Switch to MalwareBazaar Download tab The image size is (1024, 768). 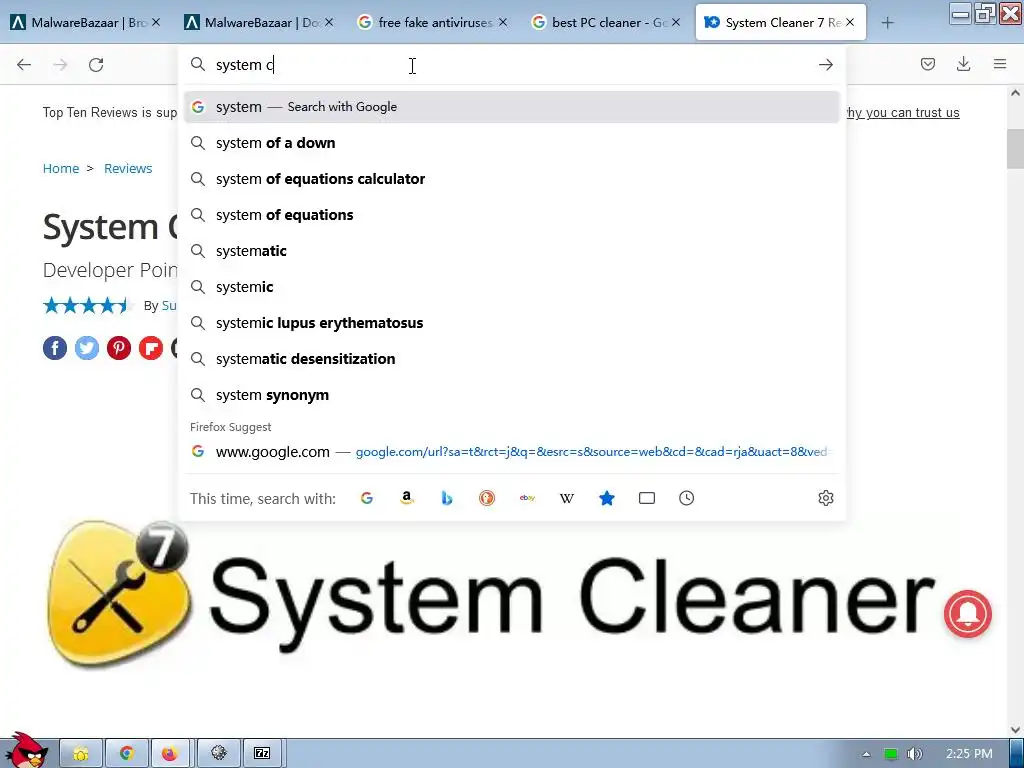pos(259,22)
